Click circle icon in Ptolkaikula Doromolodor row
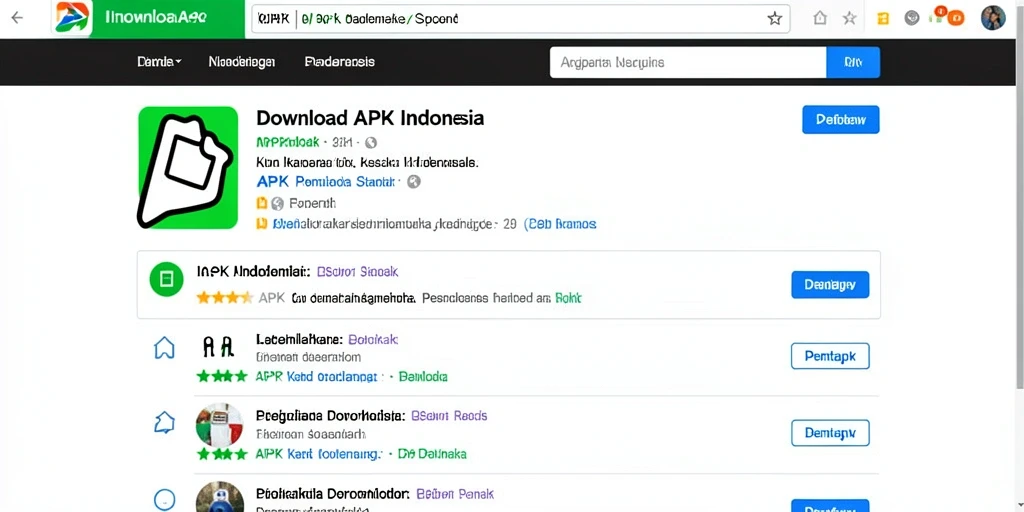Image resolution: width=1024 pixels, height=512 pixels. tap(164, 500)
